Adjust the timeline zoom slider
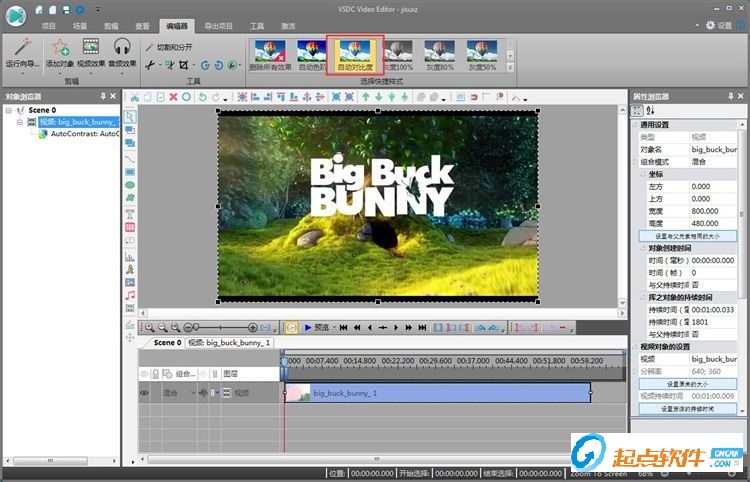The height and width of the screenshot is (482, 750). pyautogui.click(x=195, y=328)
